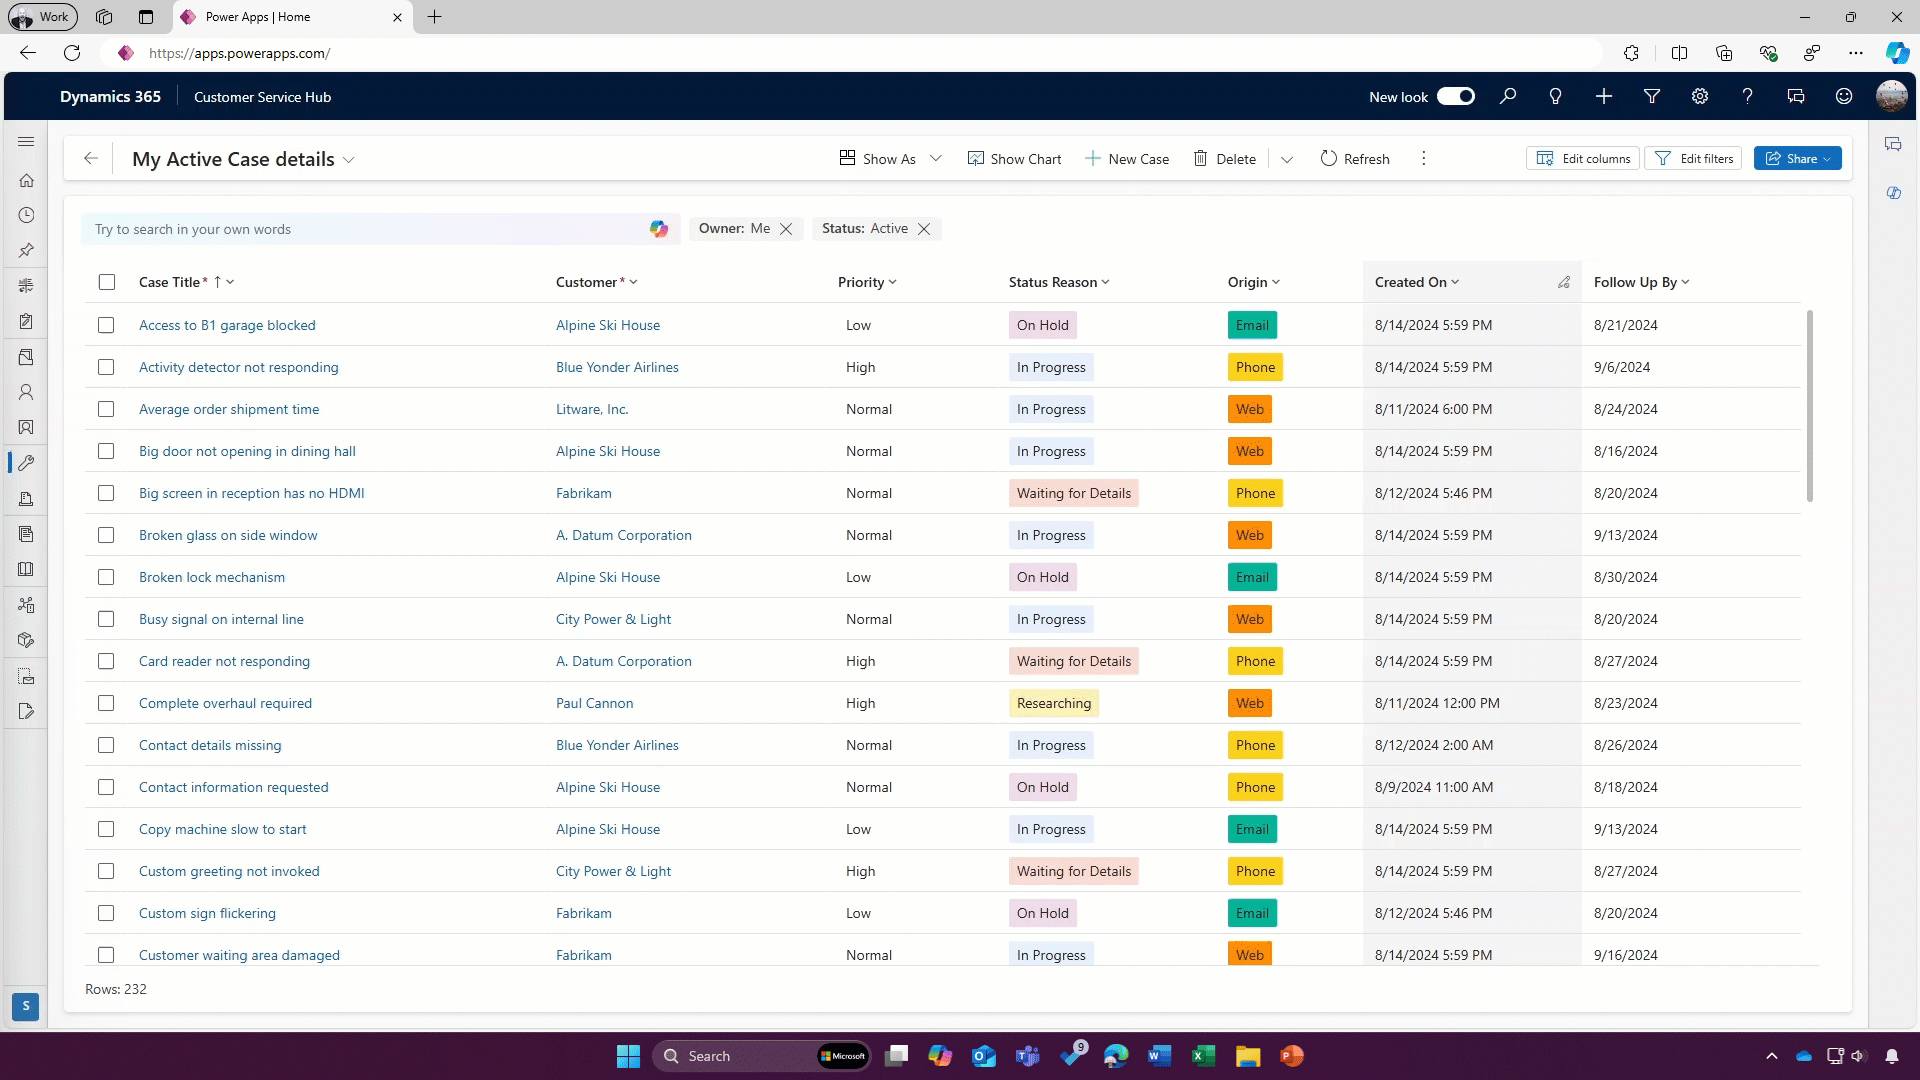The width and height of the screenshot is (1920, 1080).
Task: Click the back arrow beside view title
Action: click(91, 158)
